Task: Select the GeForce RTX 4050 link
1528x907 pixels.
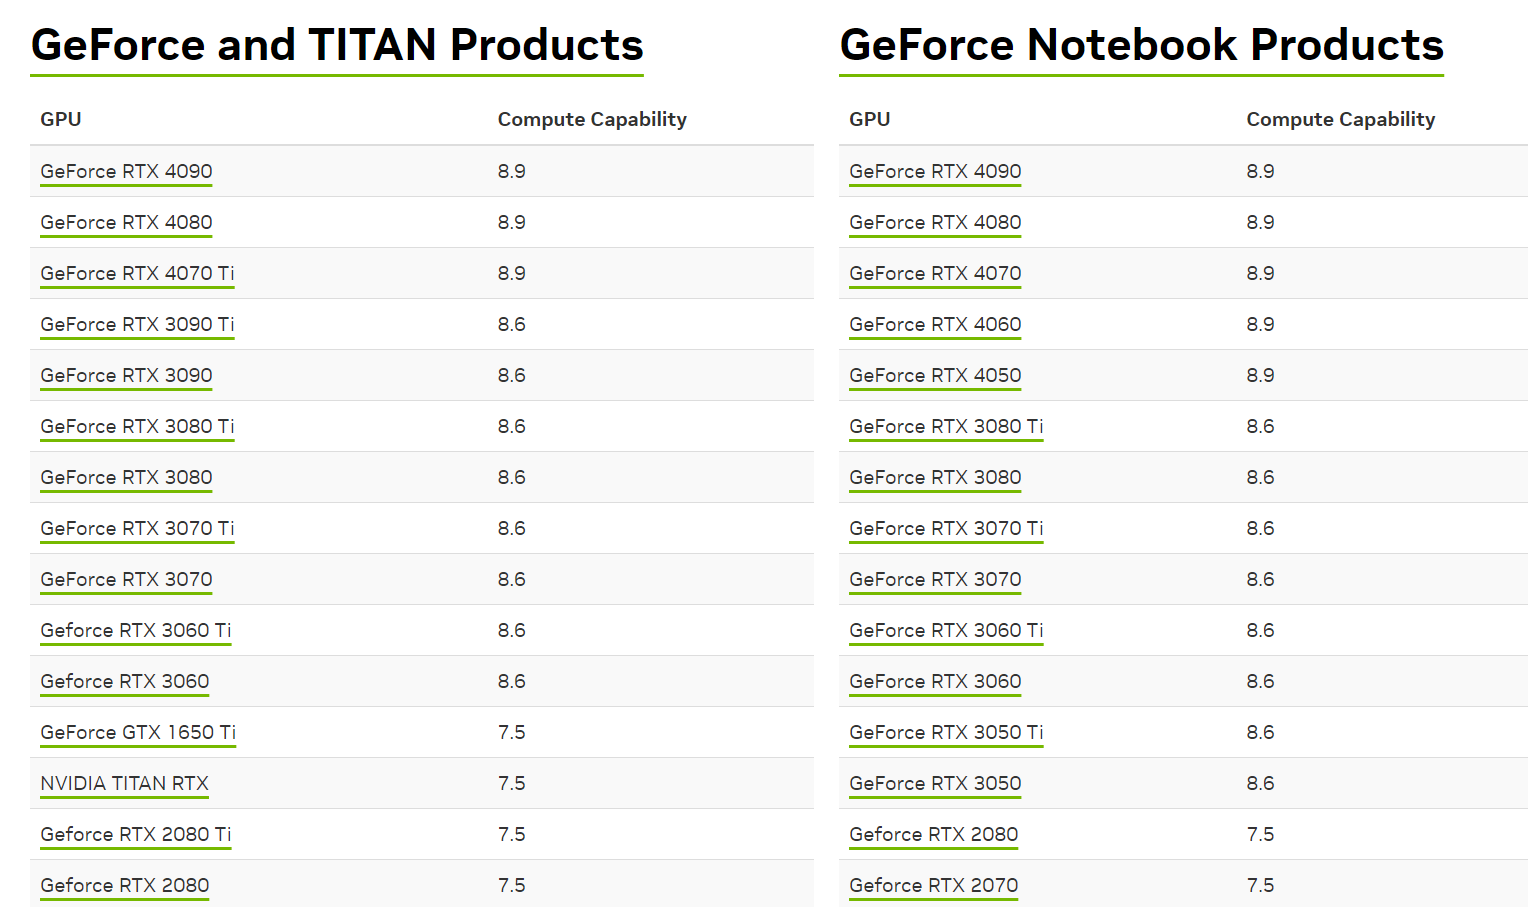Action: coord(935,375)
